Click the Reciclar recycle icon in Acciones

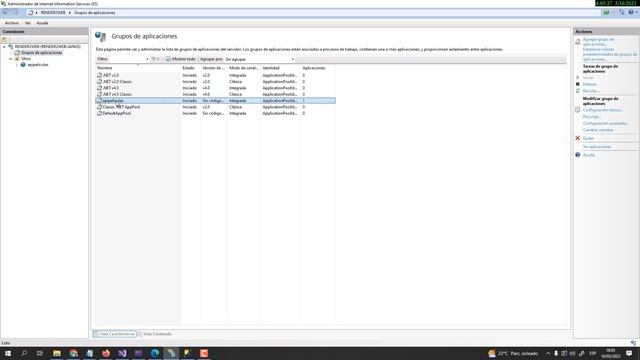pos(578,91)
